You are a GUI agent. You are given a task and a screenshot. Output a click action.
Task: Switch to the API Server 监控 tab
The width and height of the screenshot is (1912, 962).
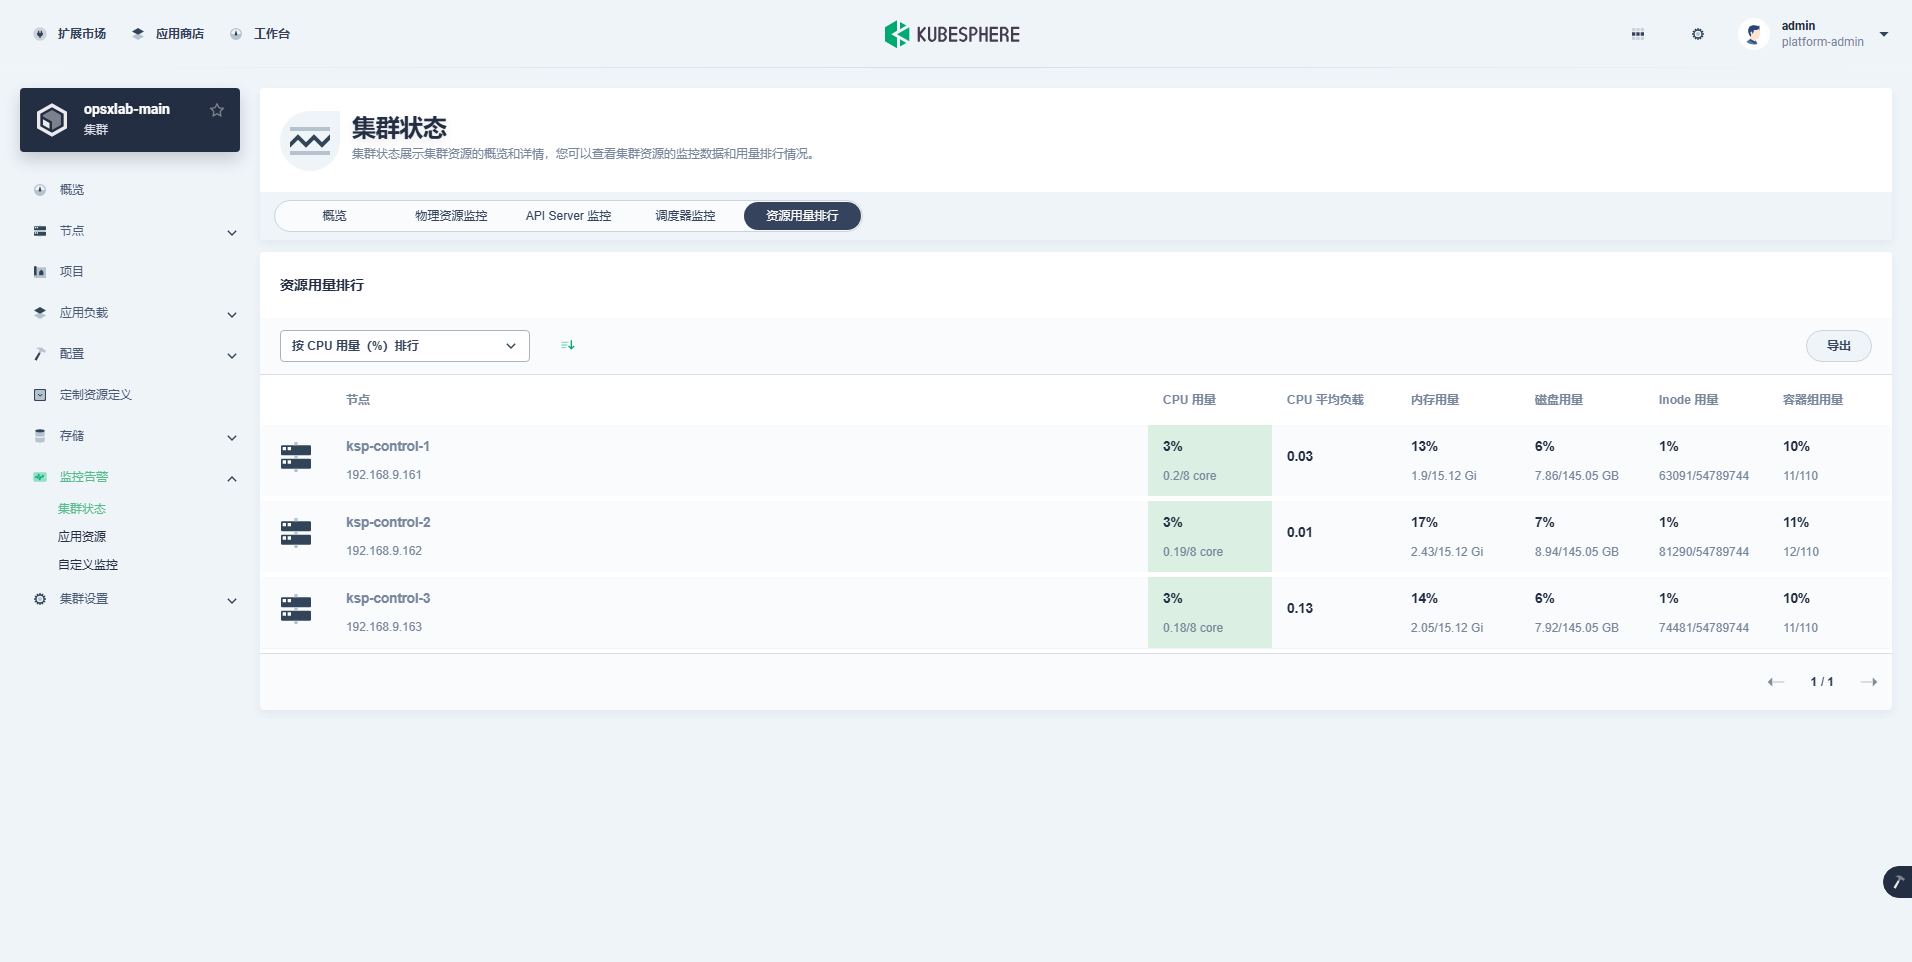tap(568, 216)
